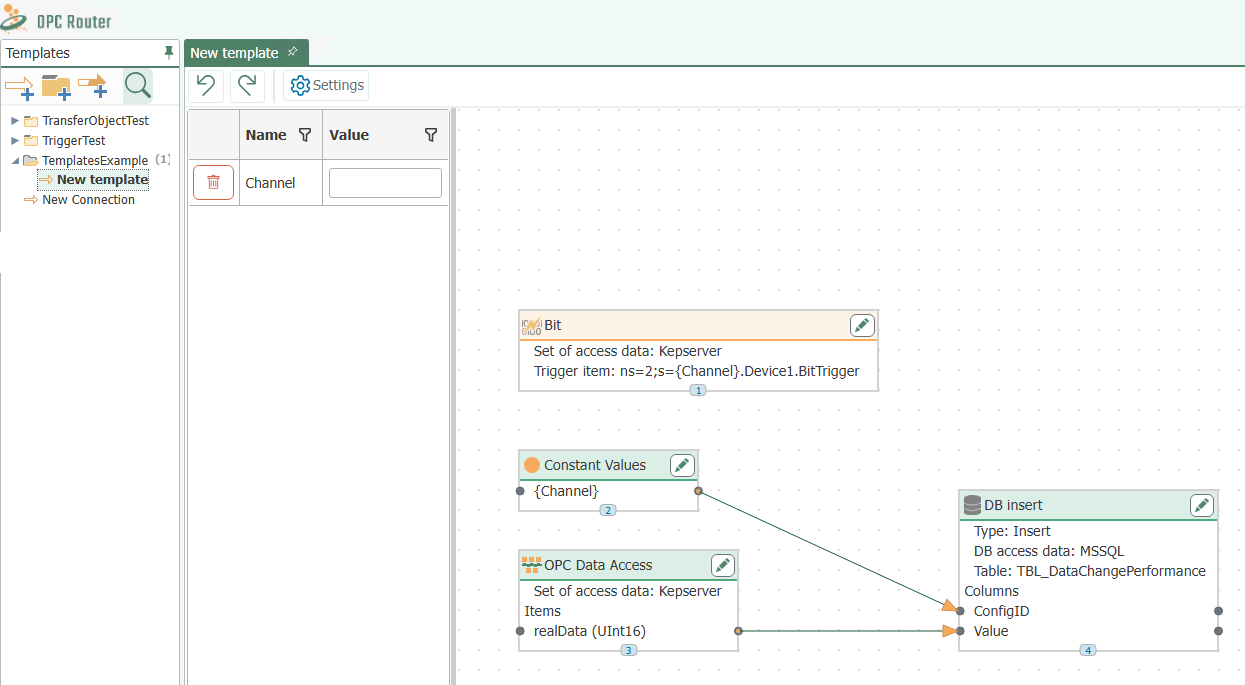Image resolution: width=1245 pixels, height=685 pixels.
Task: Collapse the TemplatesExample folder
Action: (x=15, y=161)
